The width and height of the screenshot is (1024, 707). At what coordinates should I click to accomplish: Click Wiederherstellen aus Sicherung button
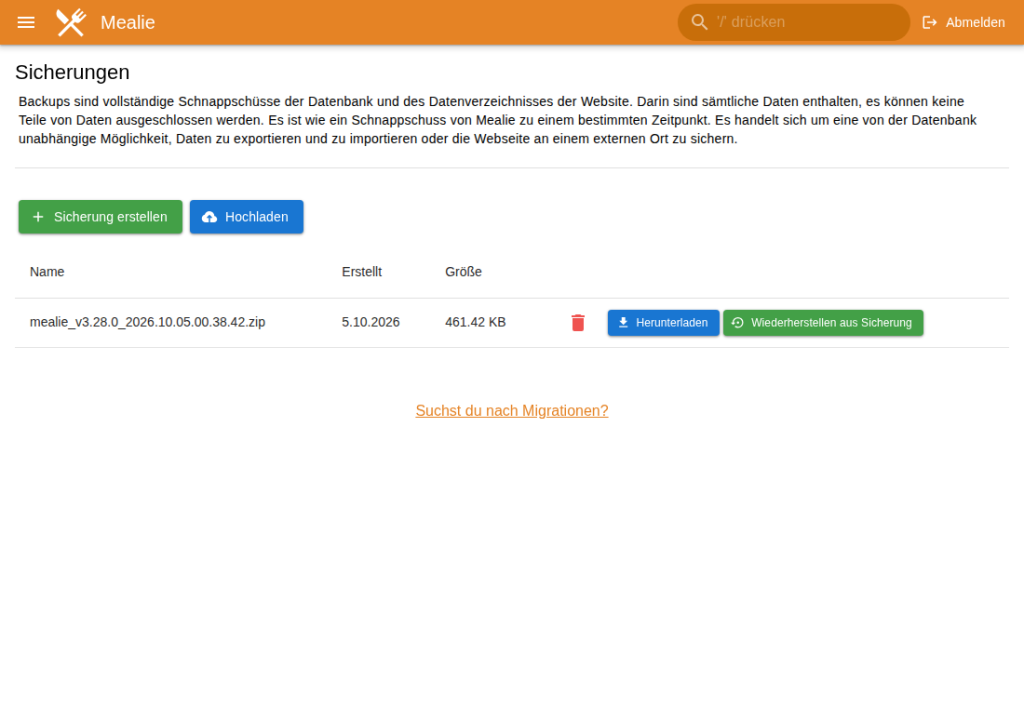click(x=823, y=323)
